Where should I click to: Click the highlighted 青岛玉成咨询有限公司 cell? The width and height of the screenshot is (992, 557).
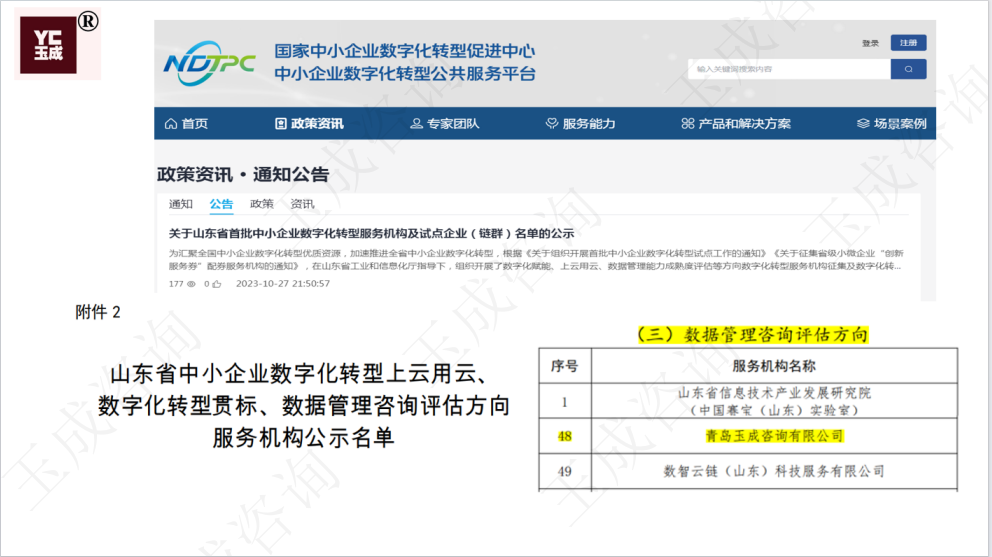coord(774,436)
